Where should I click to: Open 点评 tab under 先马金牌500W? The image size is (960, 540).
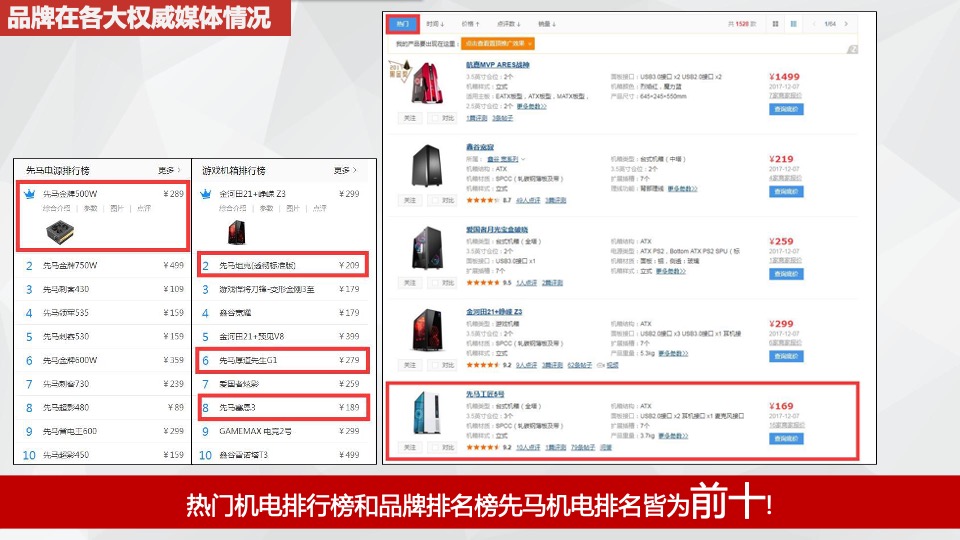(144, 209)
